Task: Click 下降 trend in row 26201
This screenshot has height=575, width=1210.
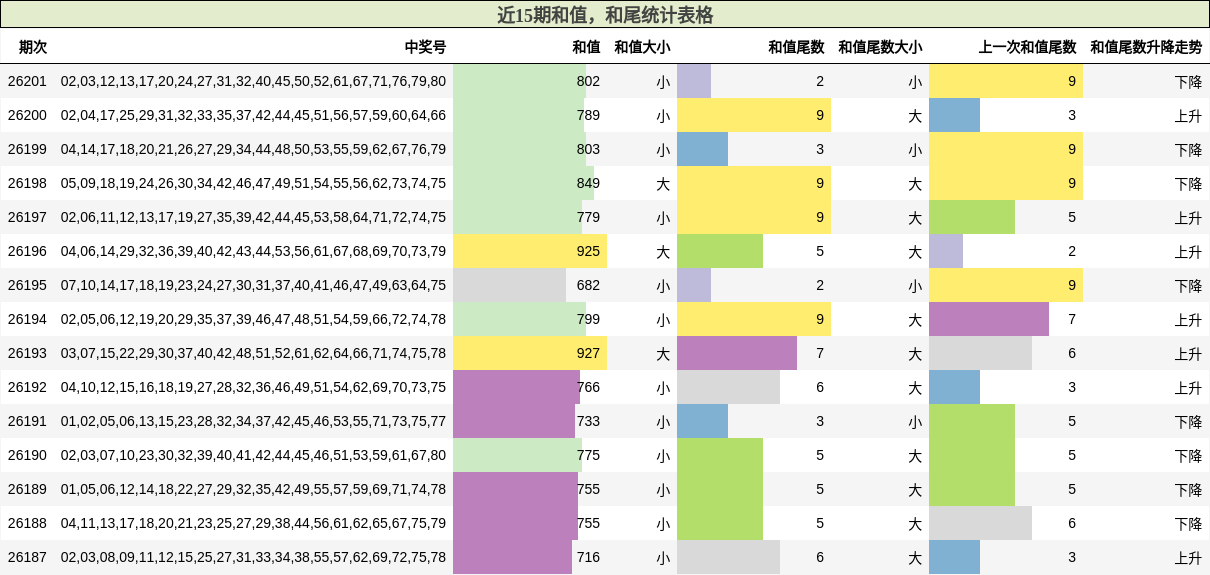Action: click(1188, 81)
